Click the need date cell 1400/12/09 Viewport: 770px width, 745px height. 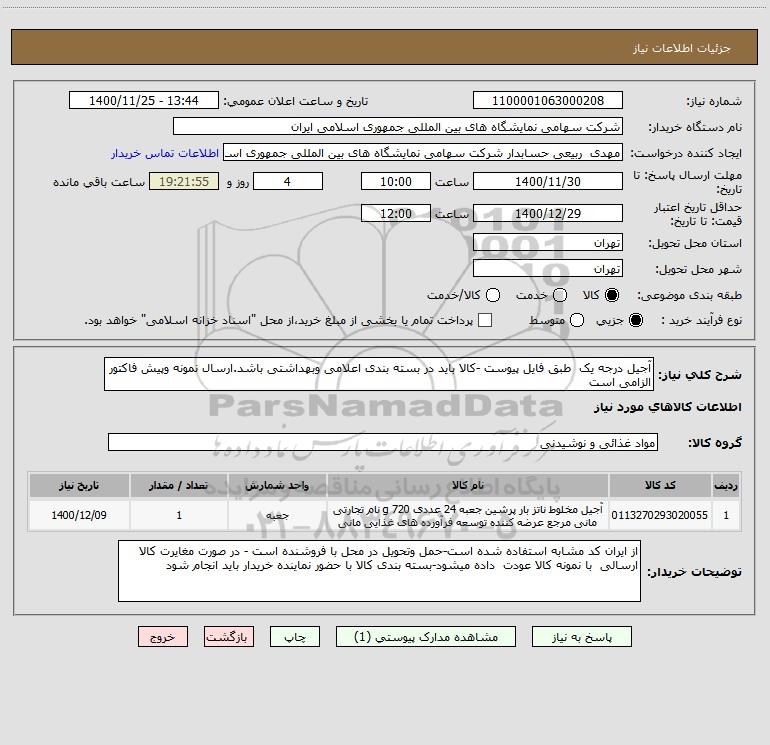(x=79, y=515)
